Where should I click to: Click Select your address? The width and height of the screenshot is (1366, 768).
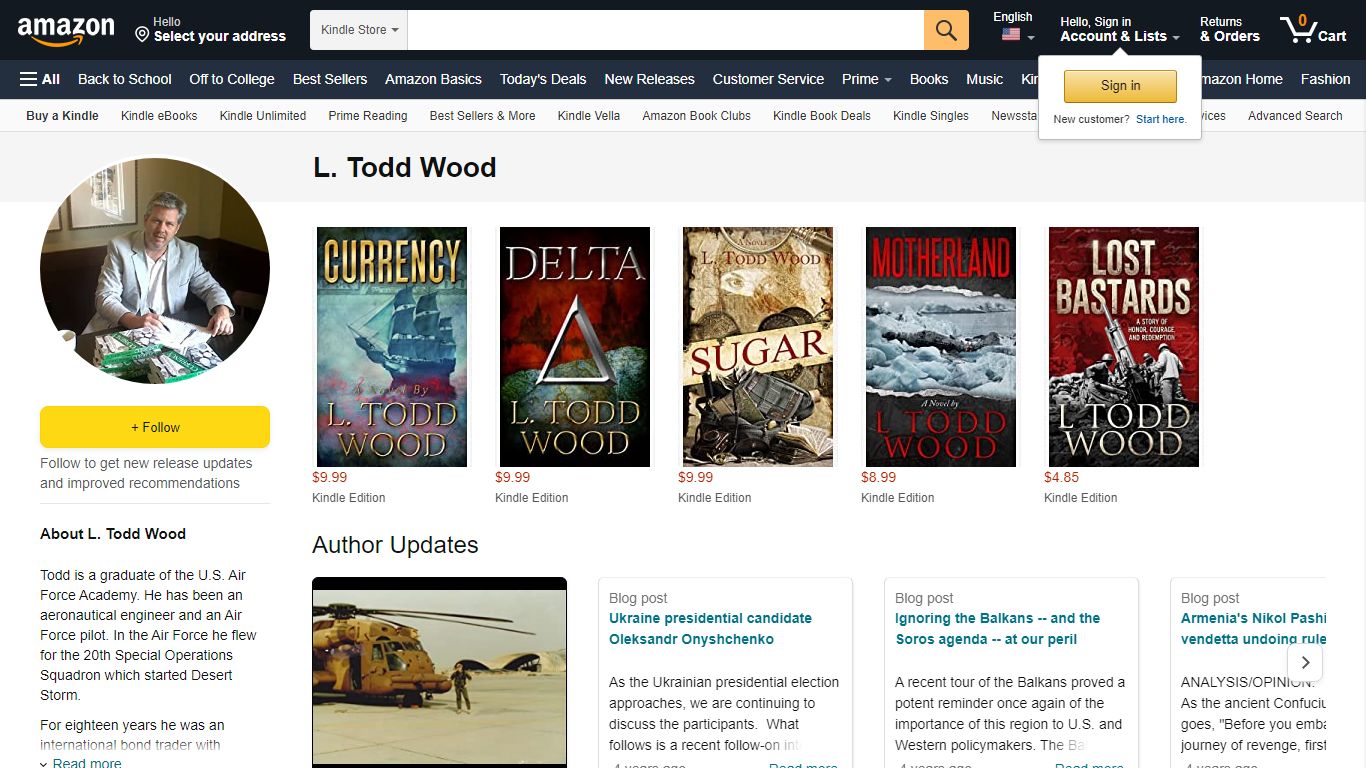[220, 36]
